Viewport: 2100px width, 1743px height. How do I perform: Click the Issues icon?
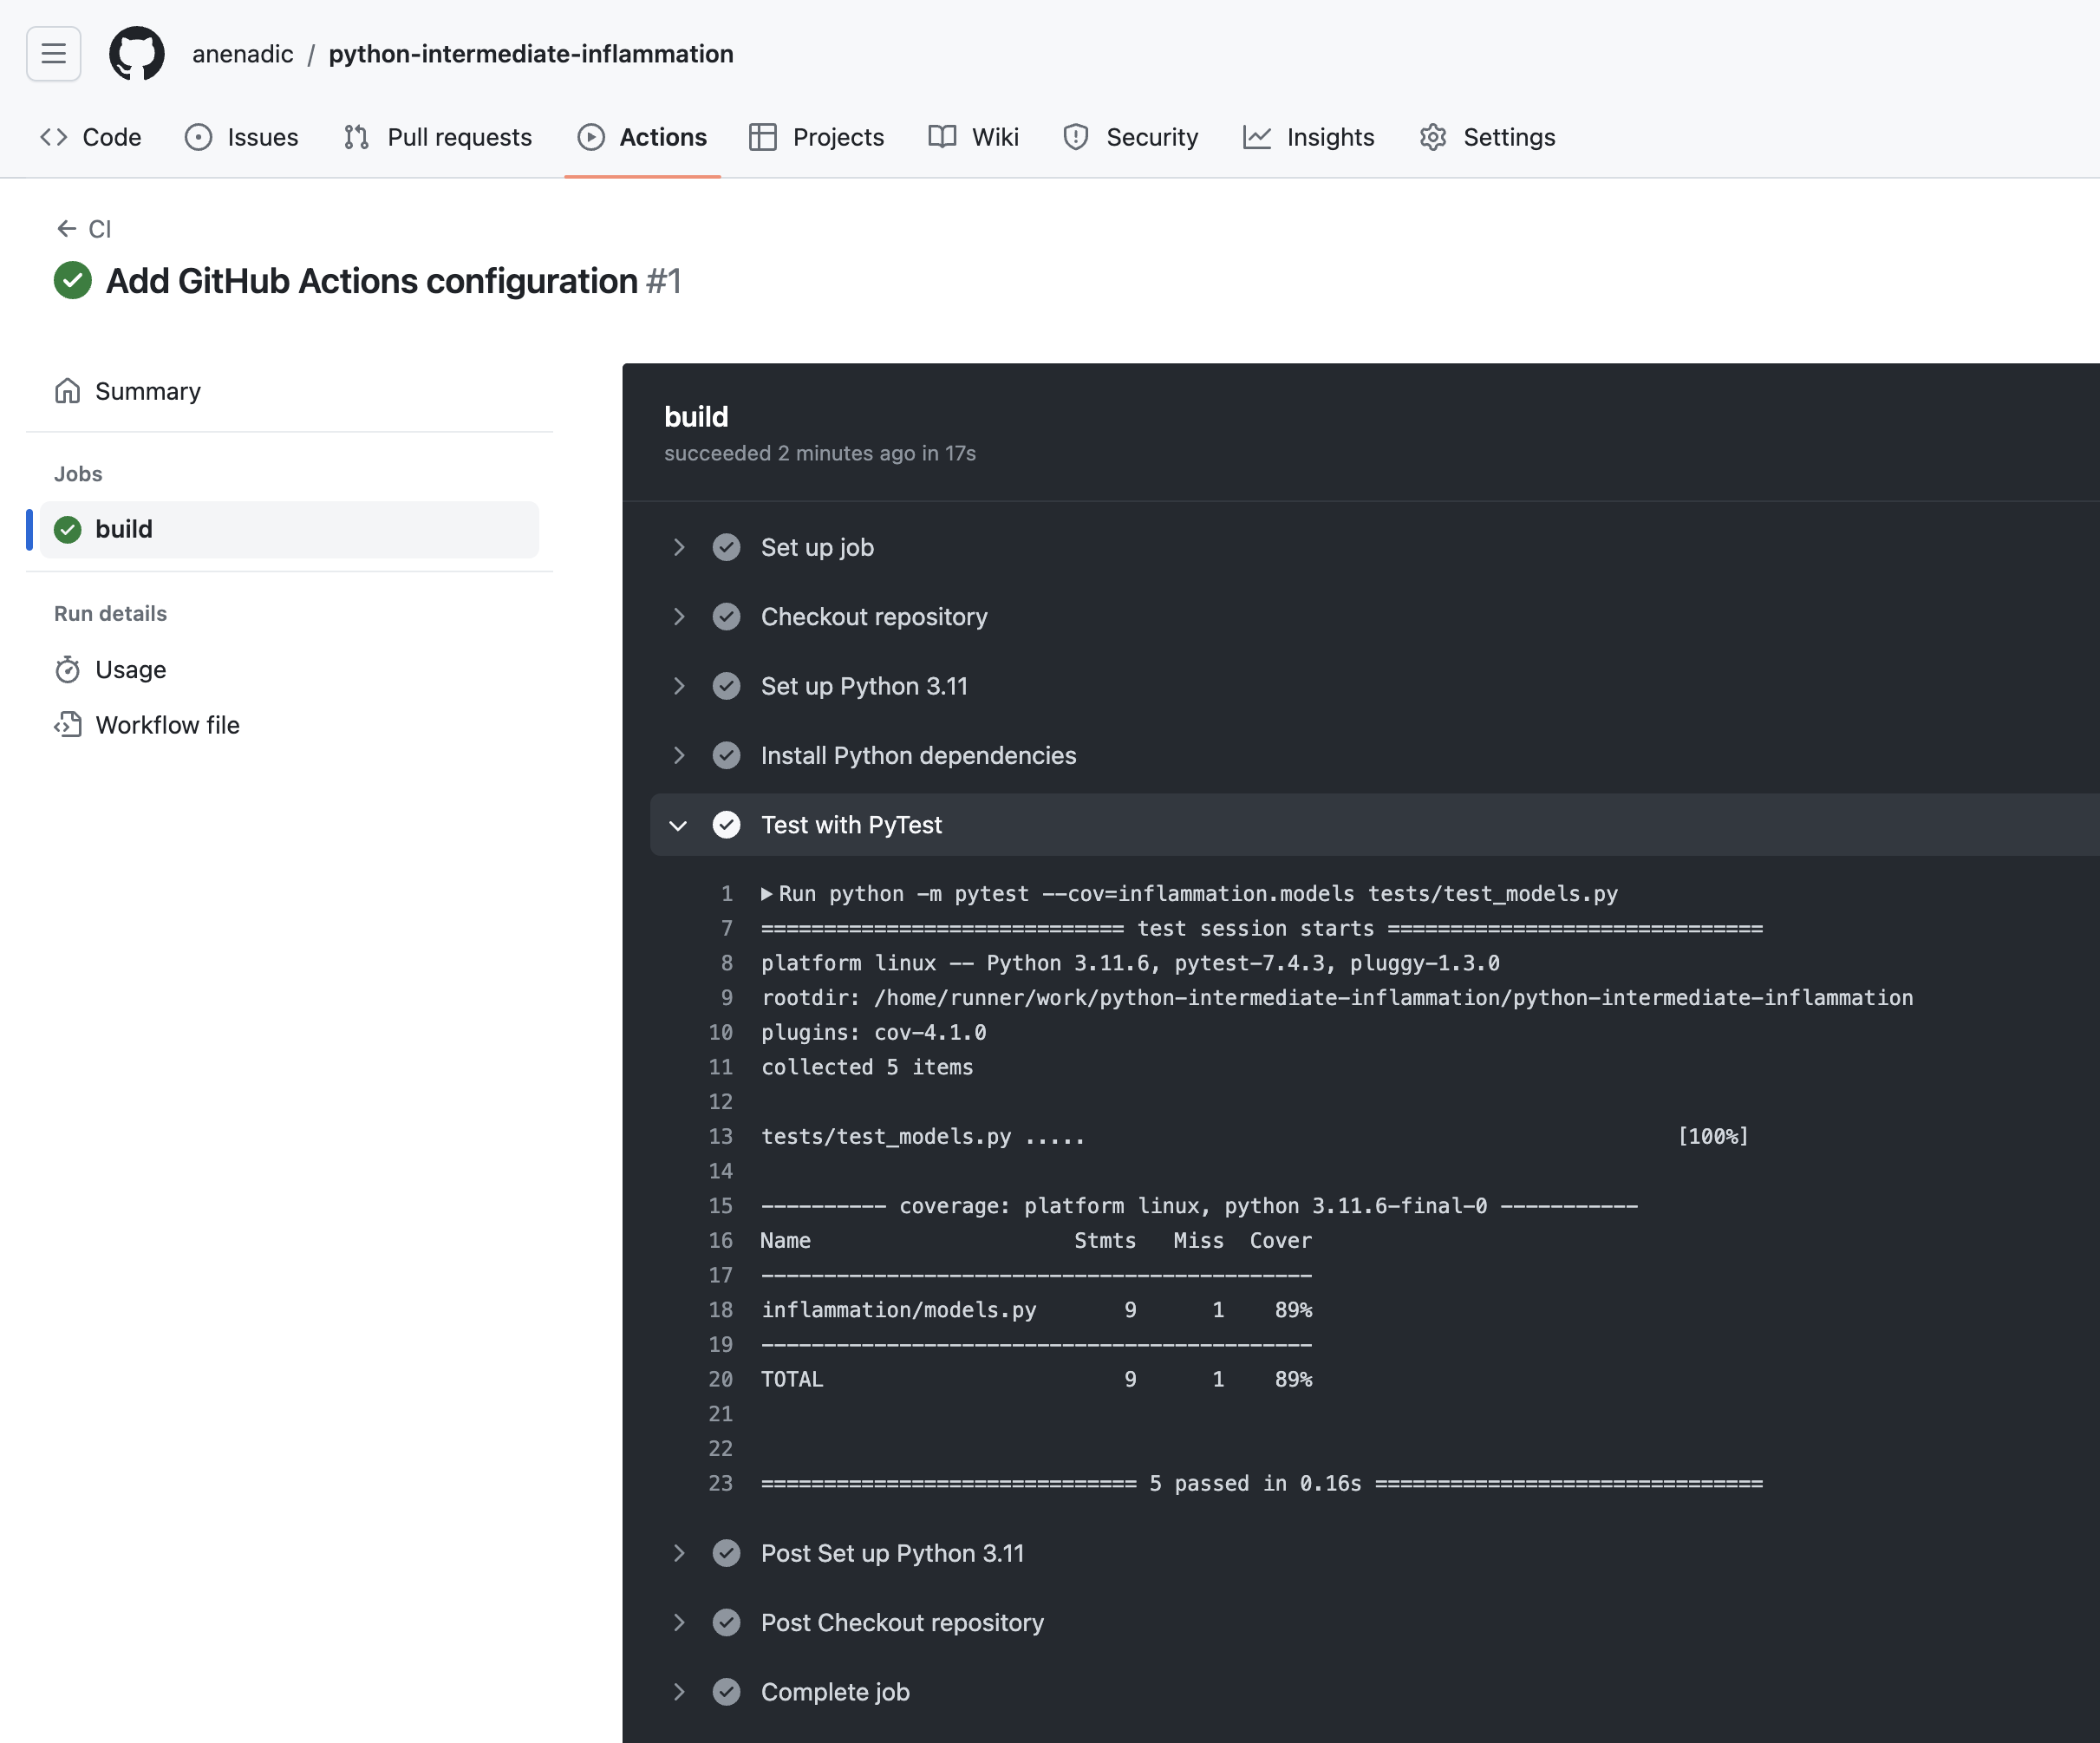pyautogui.click(x=198, y=137)
